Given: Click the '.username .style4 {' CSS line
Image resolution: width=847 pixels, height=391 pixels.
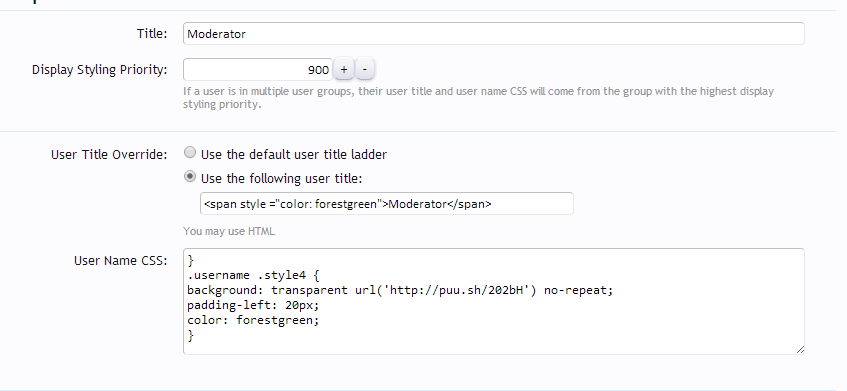Looking at the screenshot, I should [x=253, y=275].
